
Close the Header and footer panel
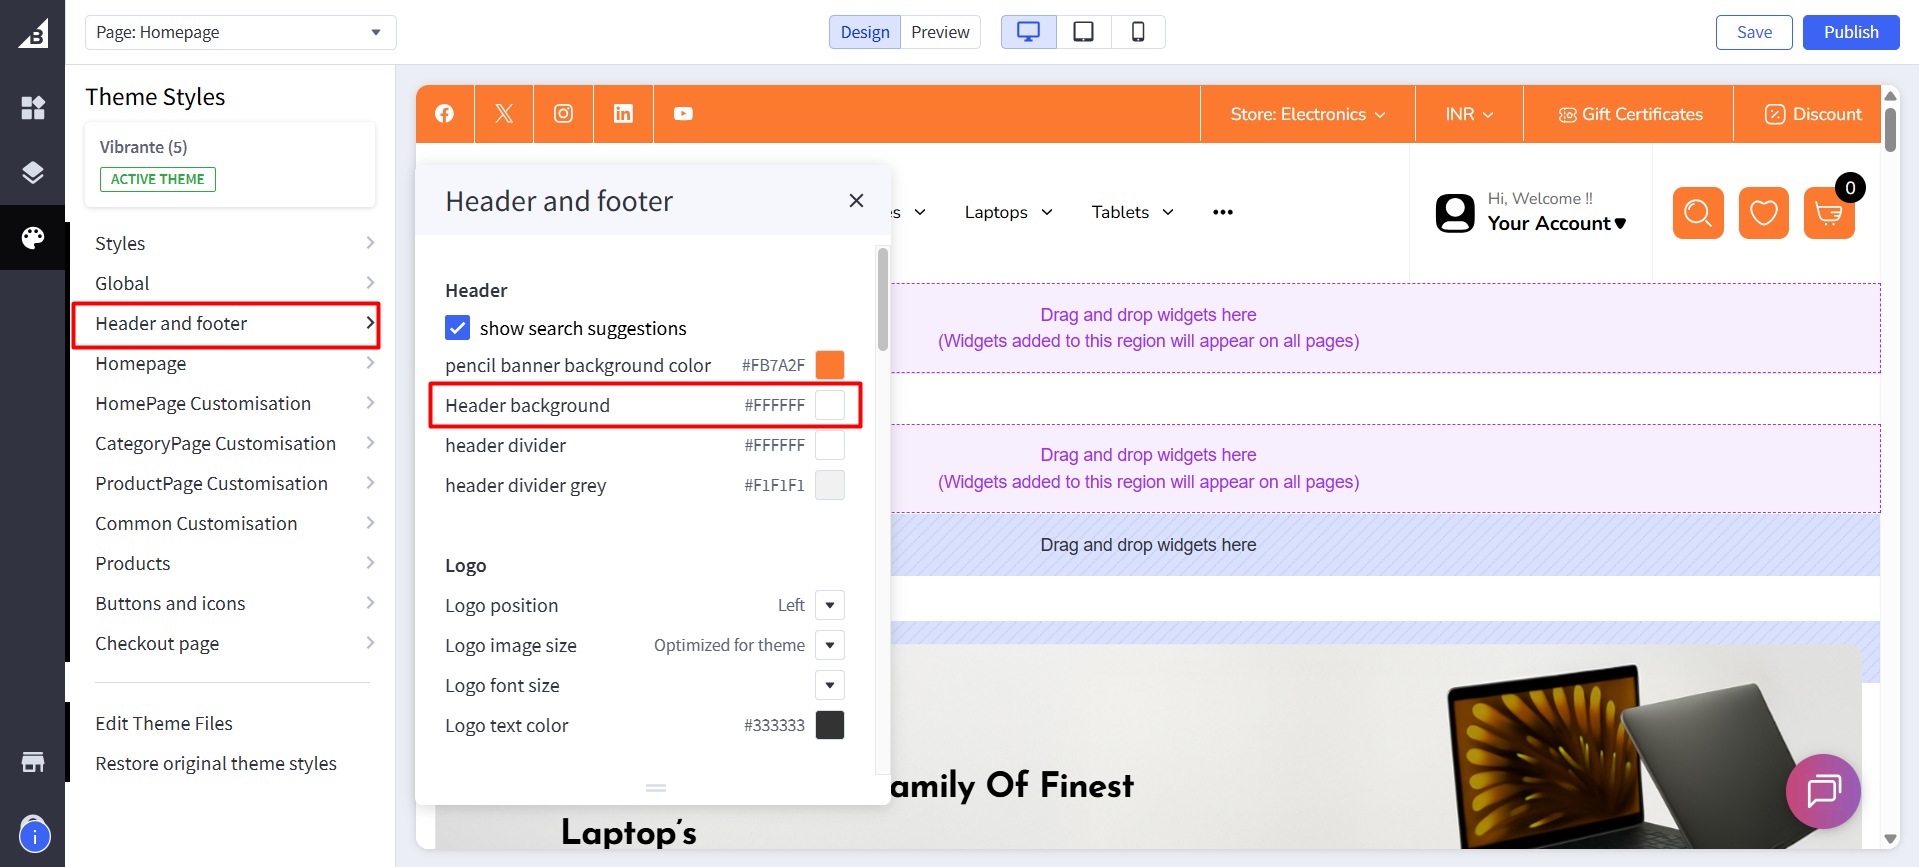click(x=856, y=201)
